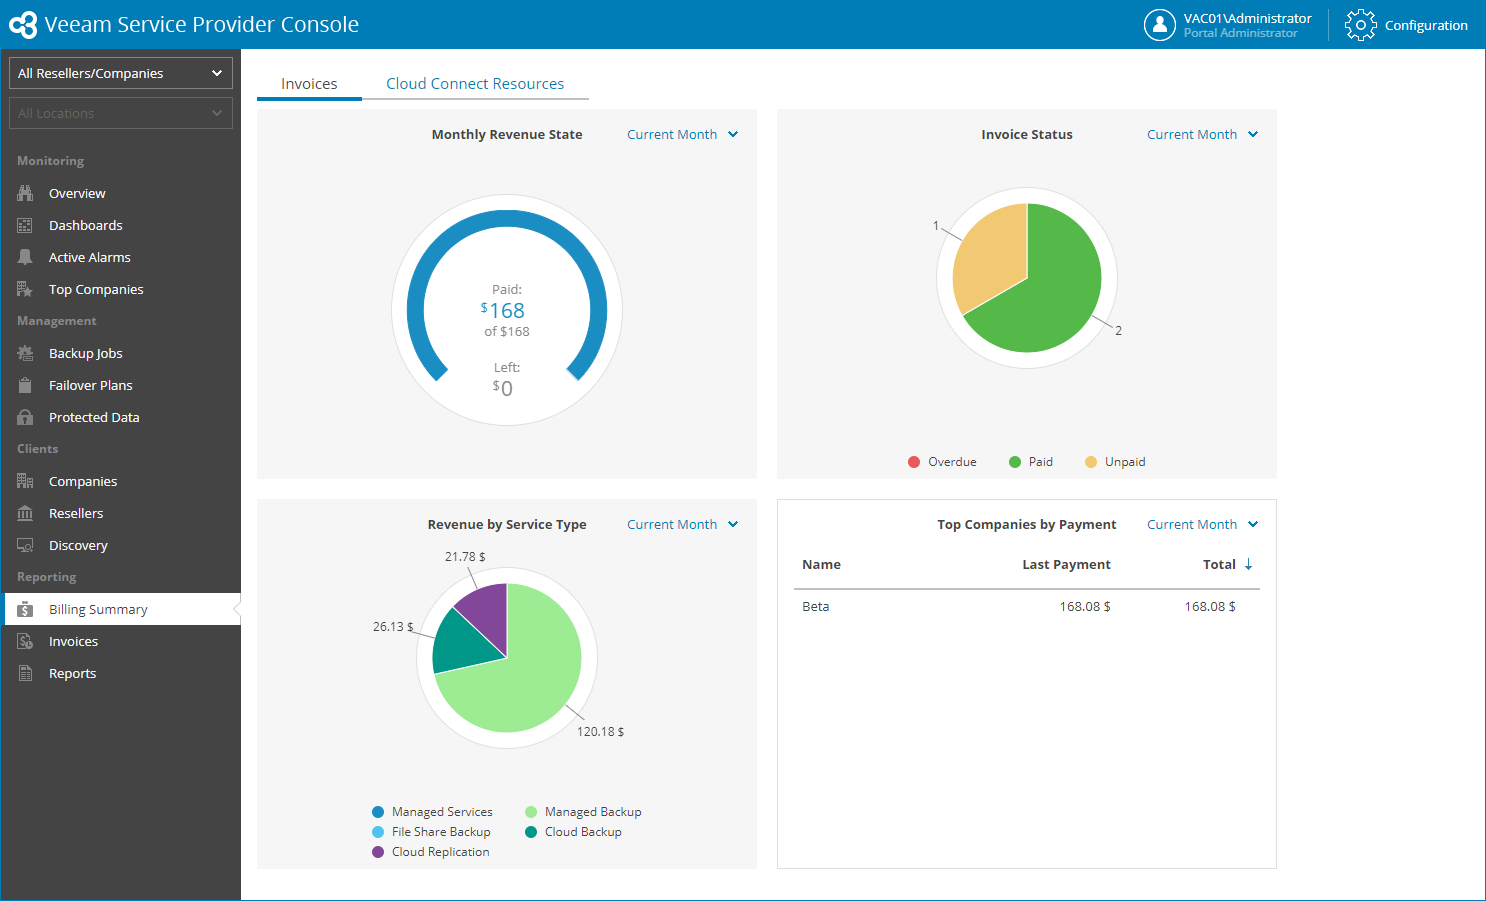Click the user account avatar icon
The width and height of the screenshot is (1486, 901).
click(1160, 25)
